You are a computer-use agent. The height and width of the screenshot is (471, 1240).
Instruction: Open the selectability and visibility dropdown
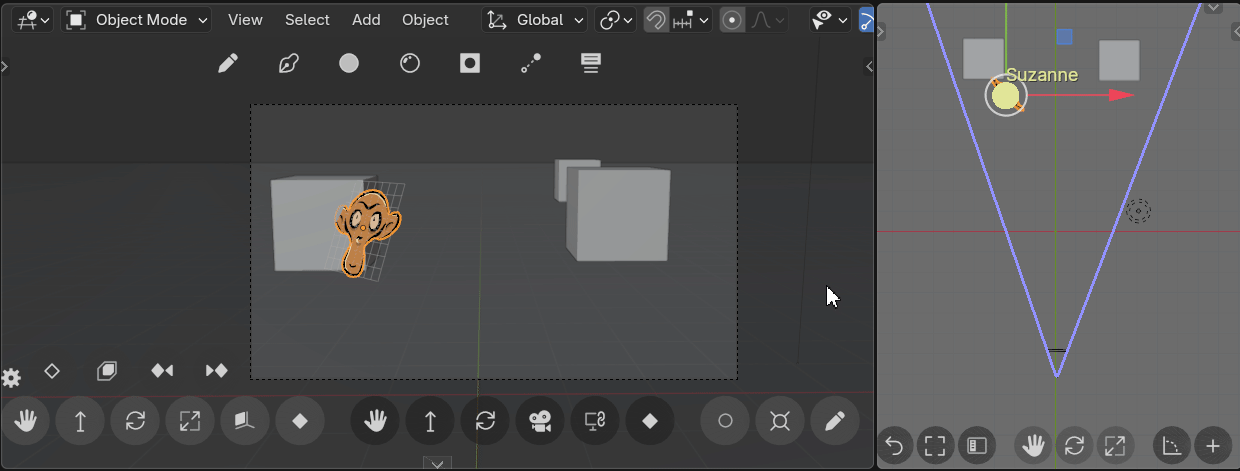829,19
